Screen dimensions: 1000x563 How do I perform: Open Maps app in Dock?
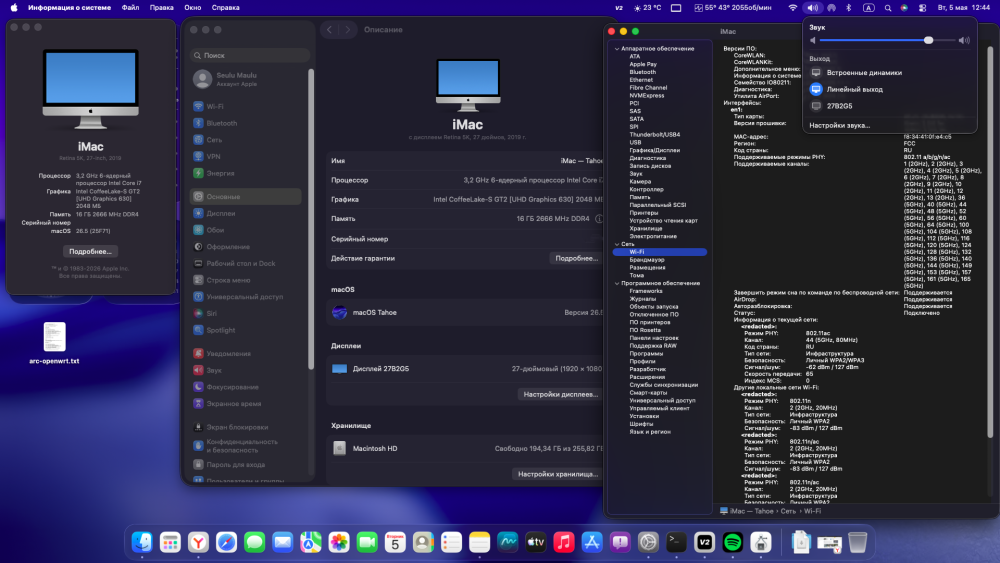pos(311,542)
